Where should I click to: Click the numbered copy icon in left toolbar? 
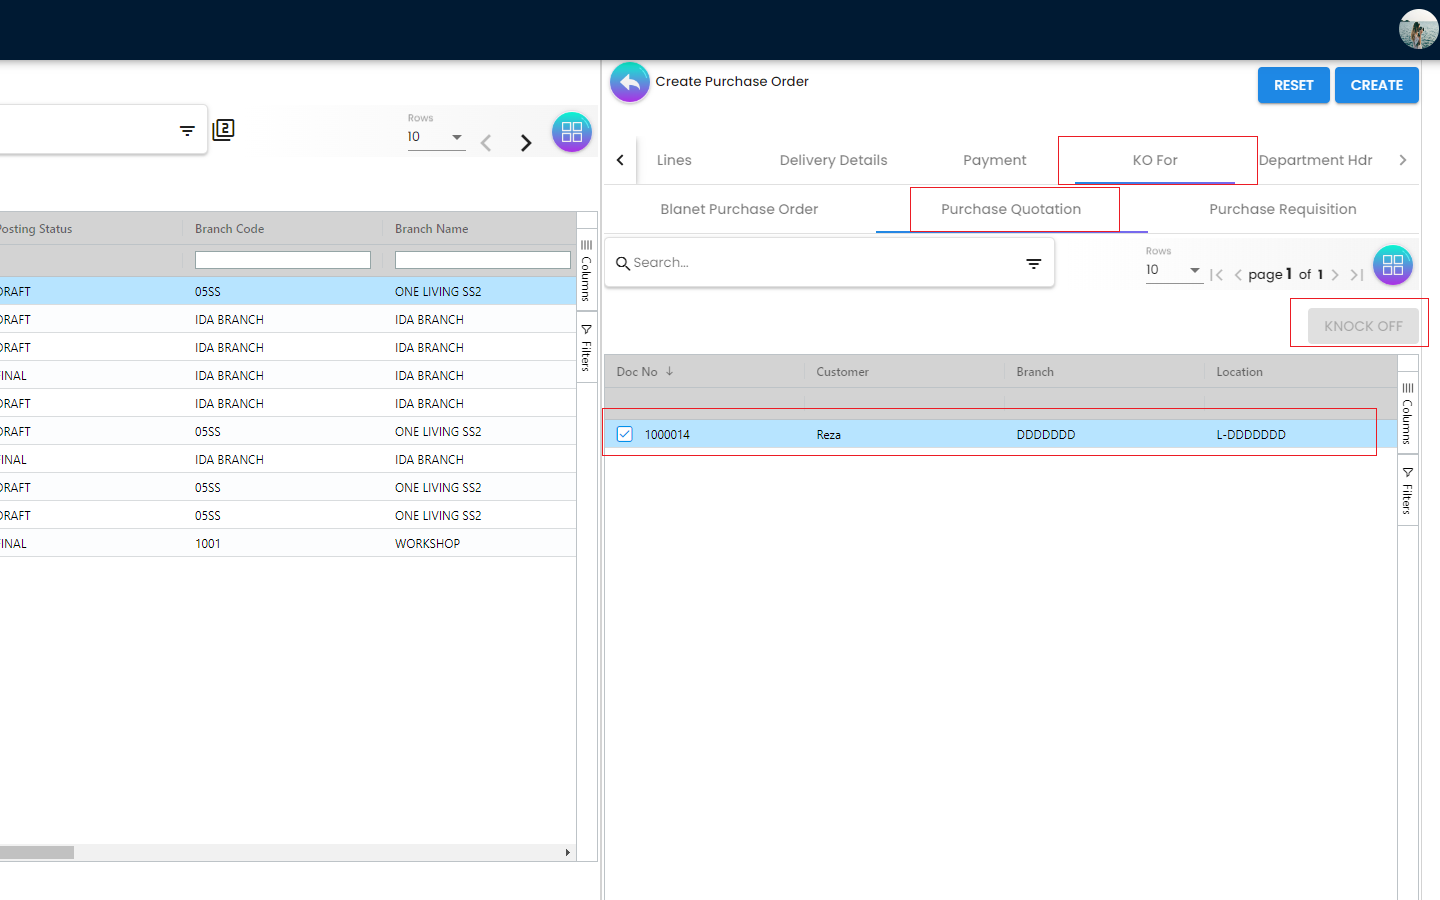224,130
